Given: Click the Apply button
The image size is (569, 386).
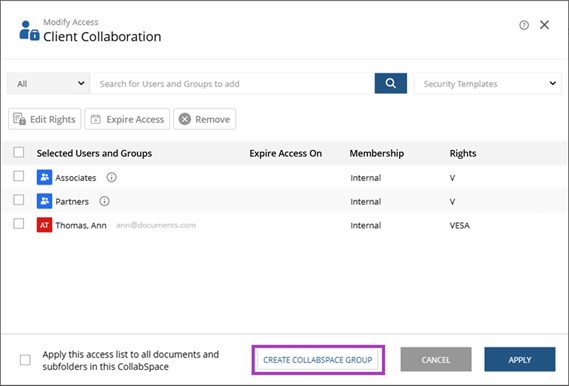Looking at the screenshot, I should point(520,360).
